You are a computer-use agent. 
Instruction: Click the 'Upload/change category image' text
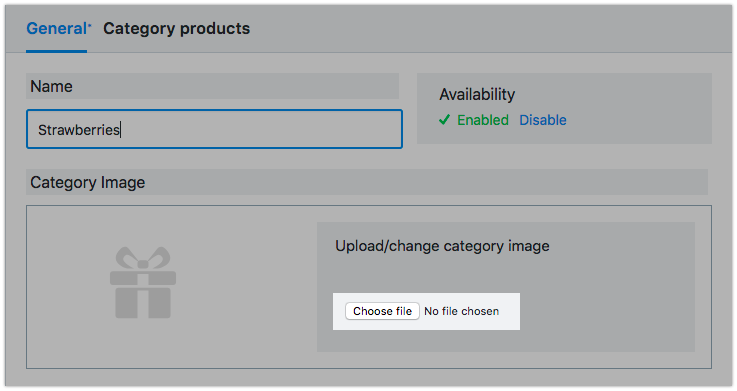tap(442, 246)
